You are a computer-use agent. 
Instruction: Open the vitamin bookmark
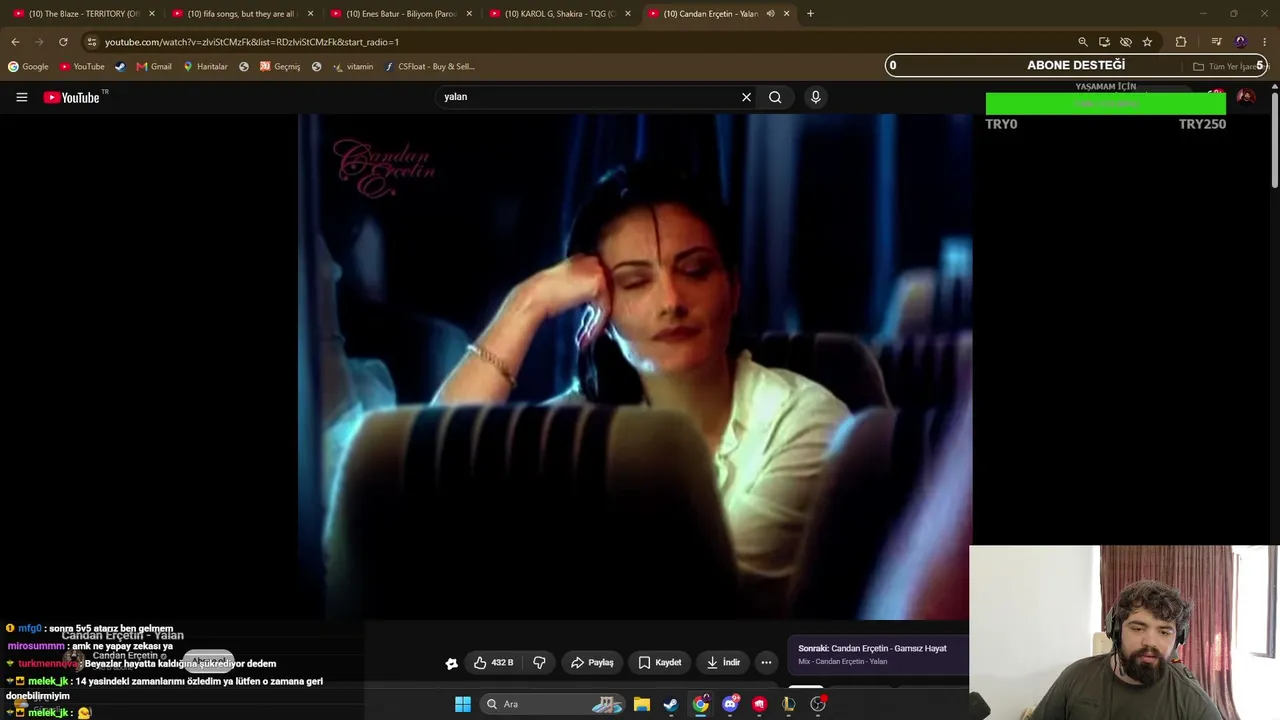353,67
